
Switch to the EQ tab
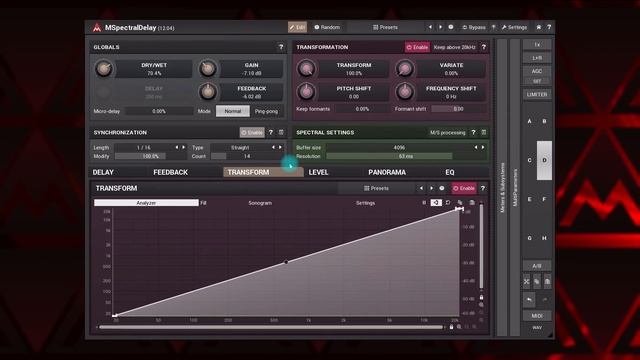click(450, 172)
